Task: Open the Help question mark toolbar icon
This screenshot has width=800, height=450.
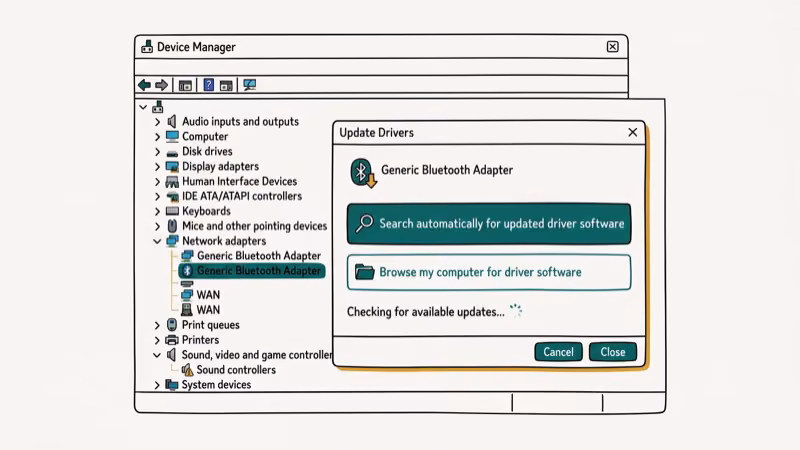Action: coord(209,85)
